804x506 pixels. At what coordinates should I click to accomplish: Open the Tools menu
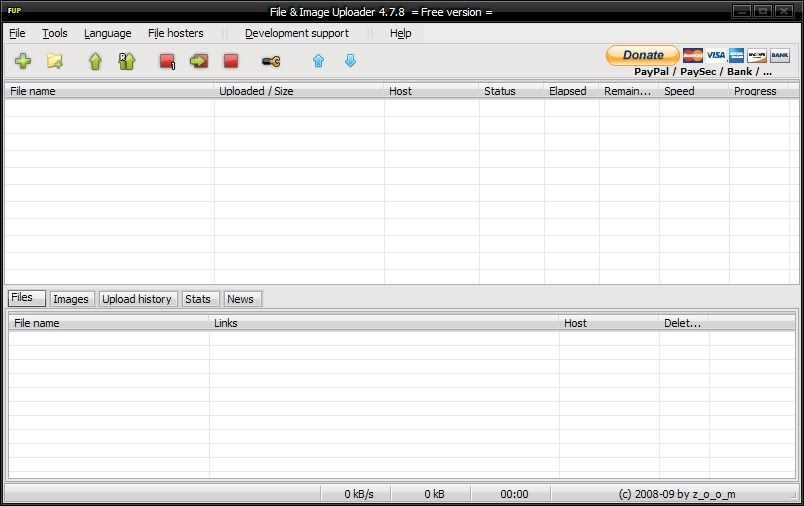(x=54, y=33)
